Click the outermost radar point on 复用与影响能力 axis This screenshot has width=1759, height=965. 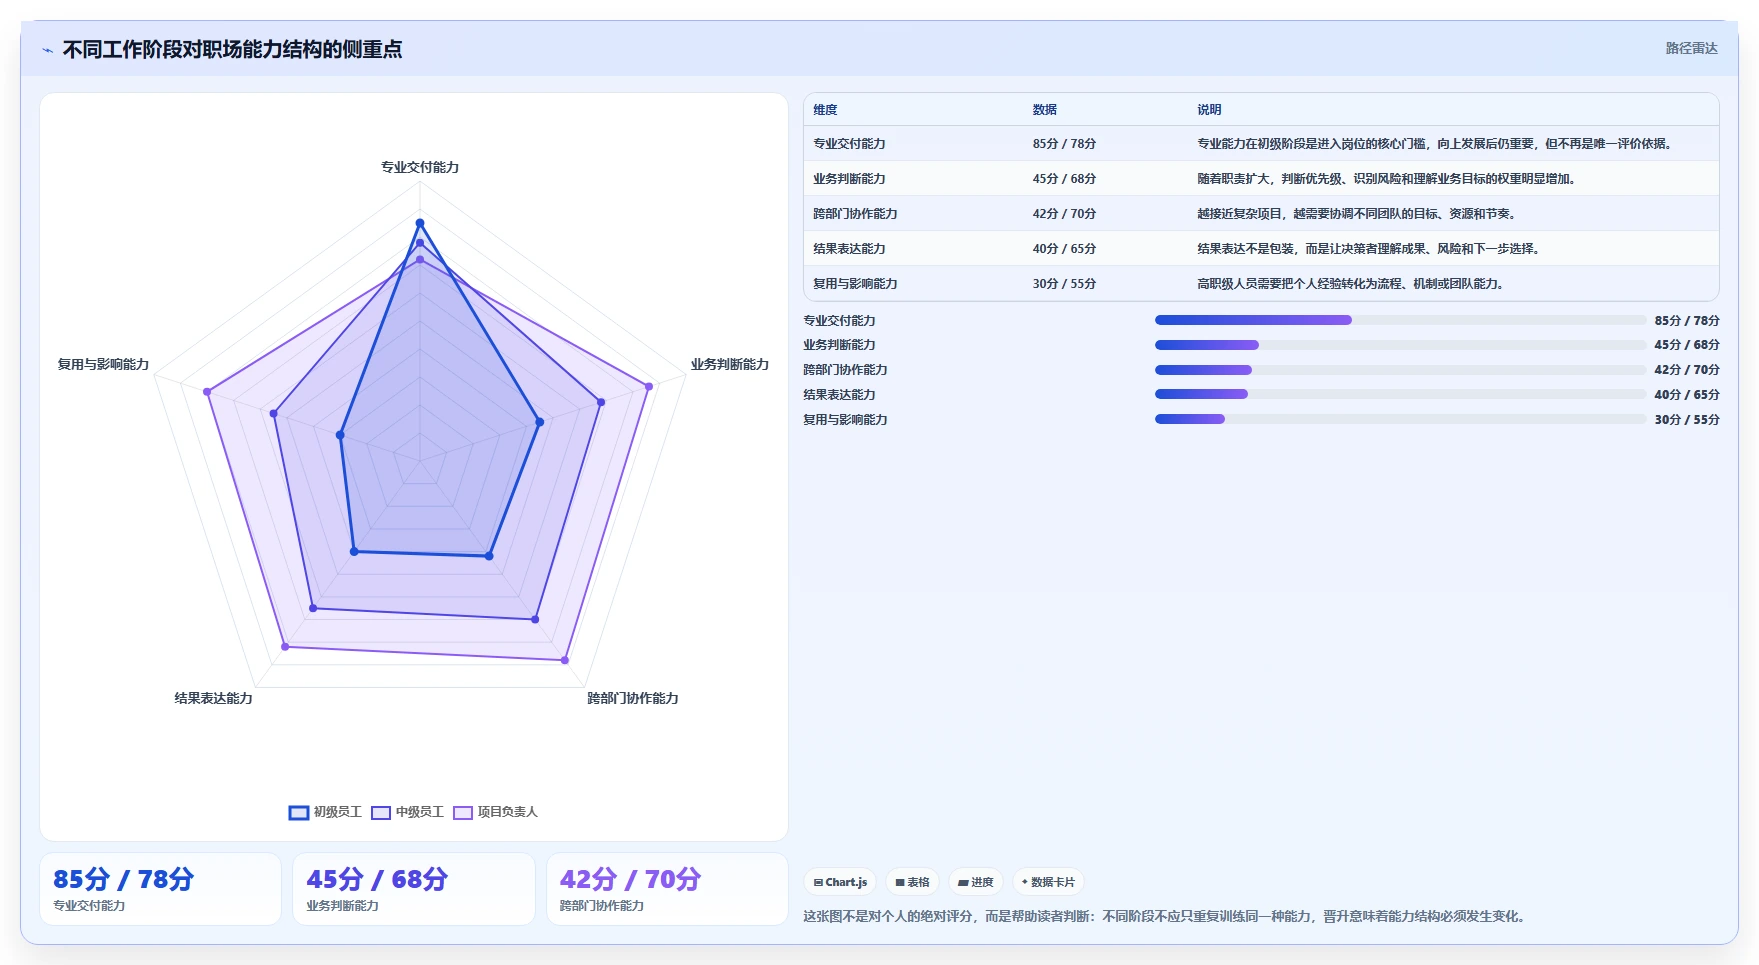(207, 392)
